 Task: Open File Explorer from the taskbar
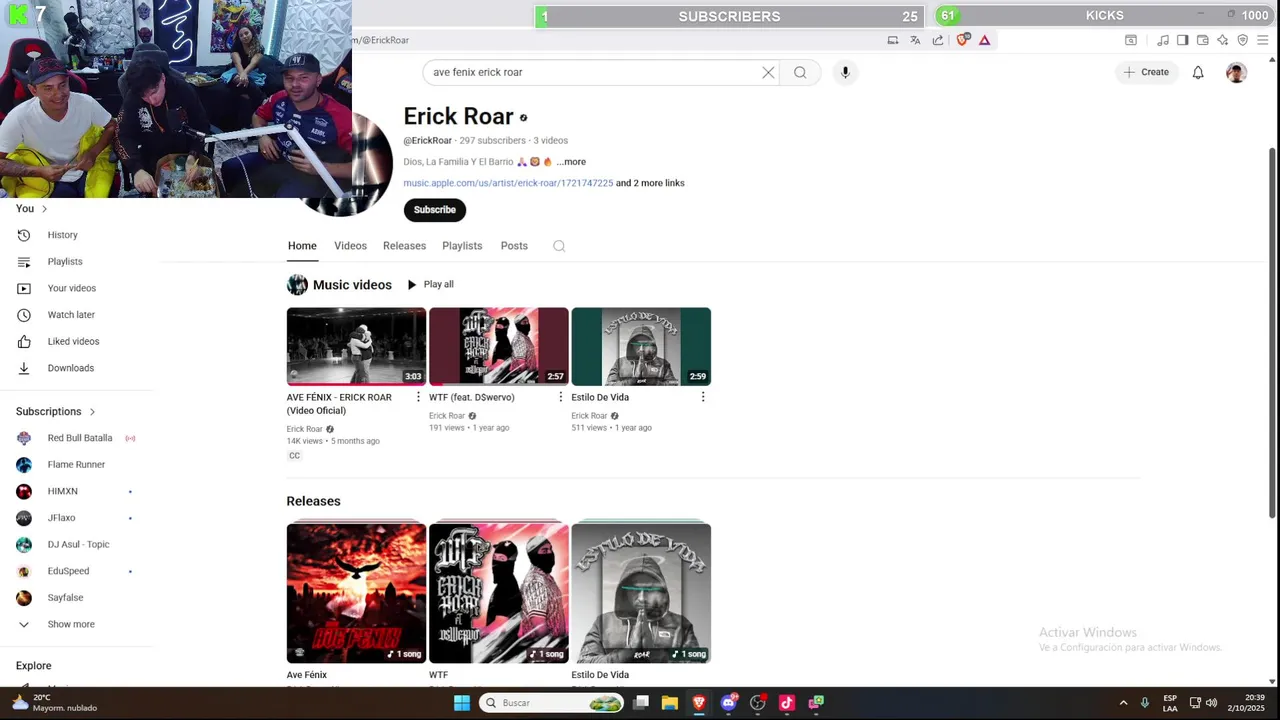[x=670, y=703]
